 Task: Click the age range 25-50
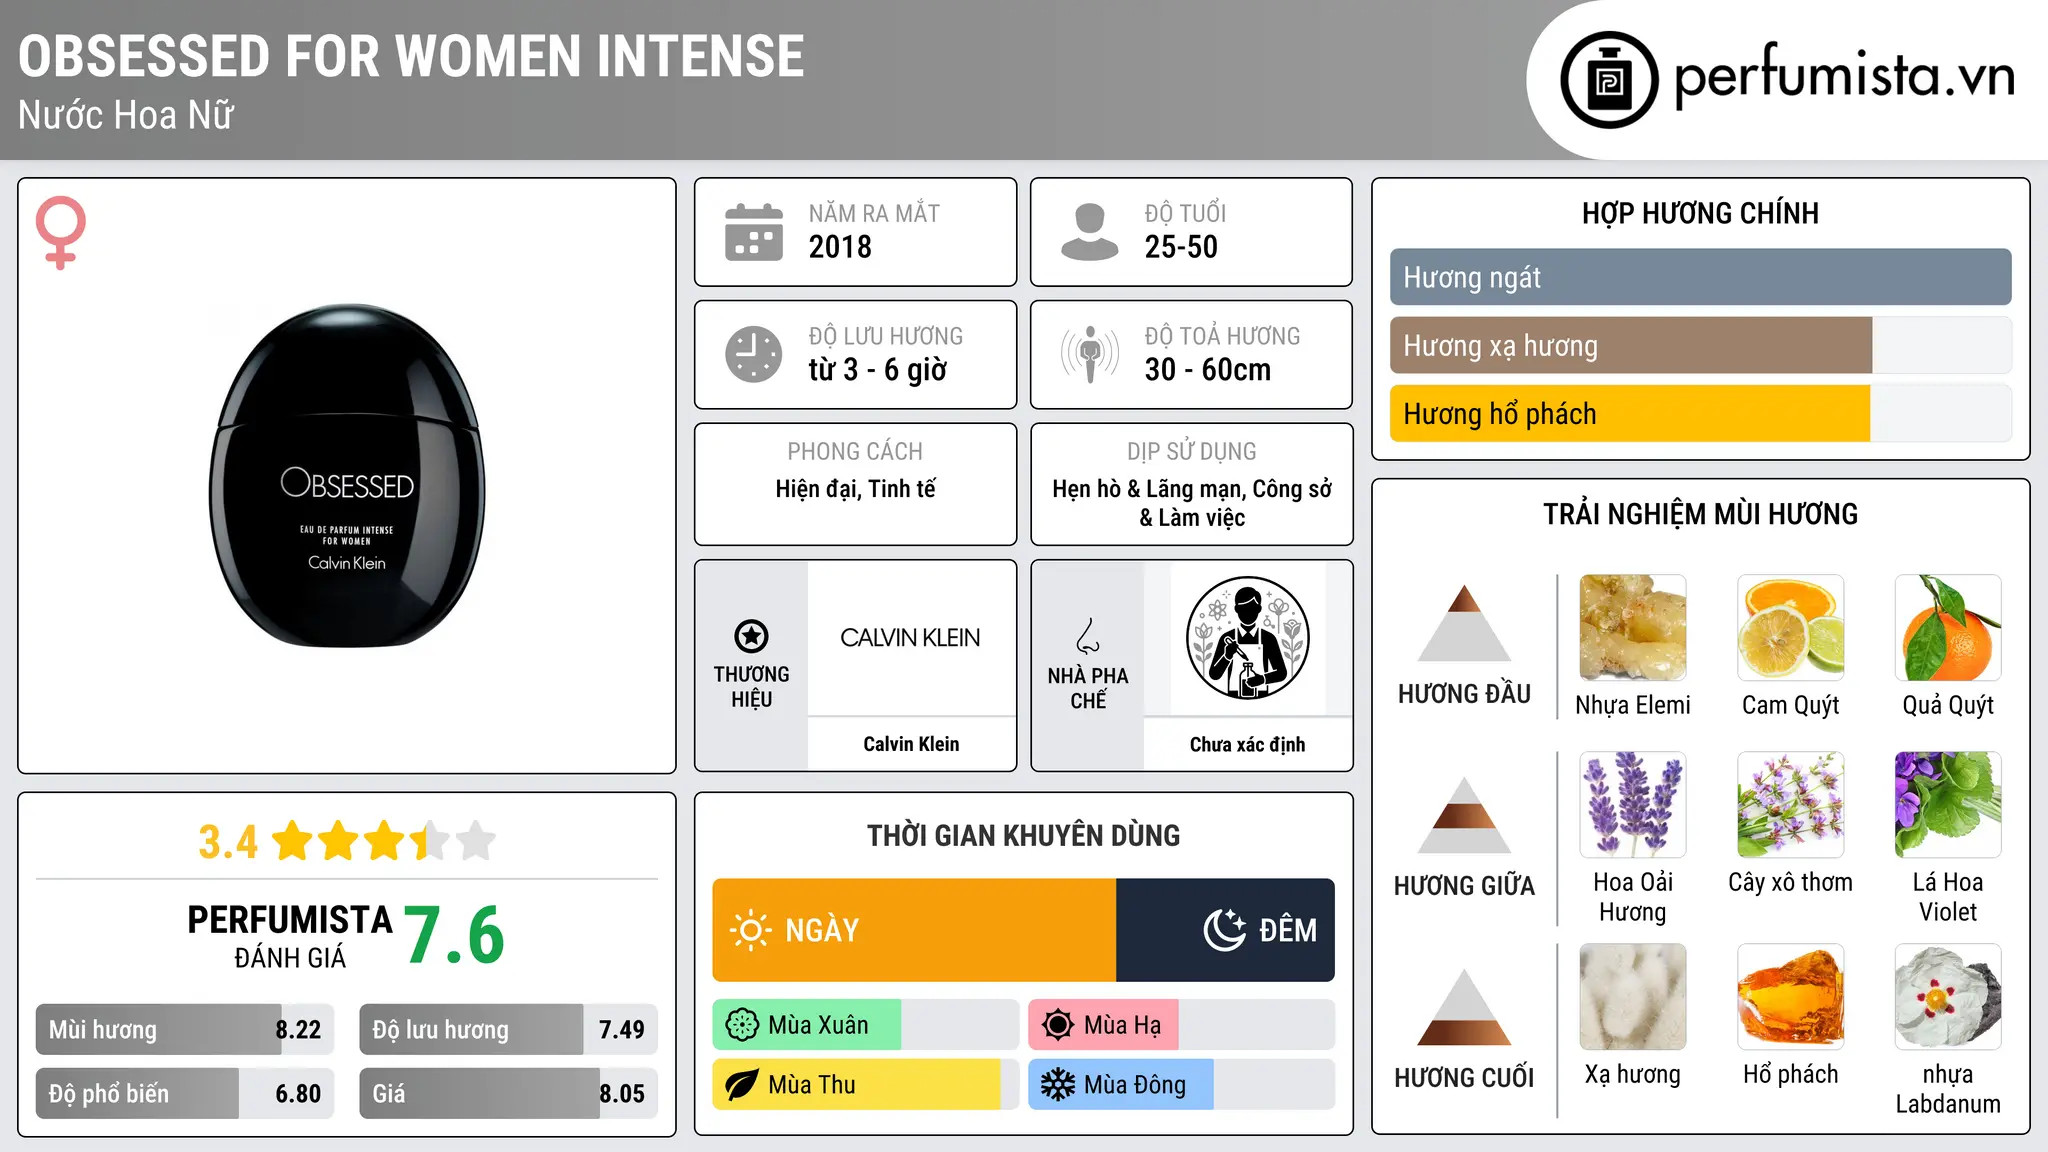coord(1181,247)
